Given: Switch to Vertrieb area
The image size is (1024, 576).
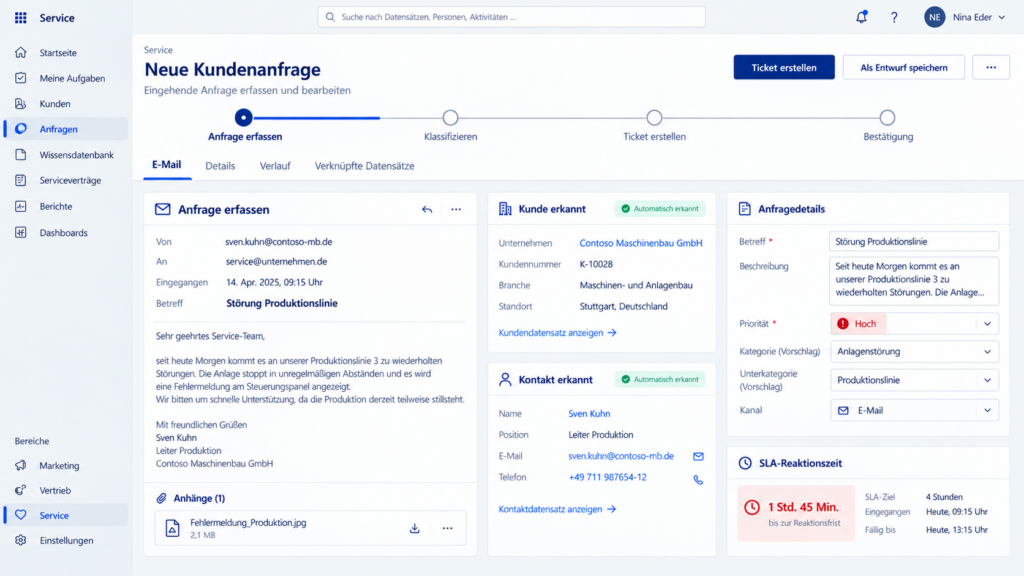Looking at the screenshot, I should click(x=66, y=490).
